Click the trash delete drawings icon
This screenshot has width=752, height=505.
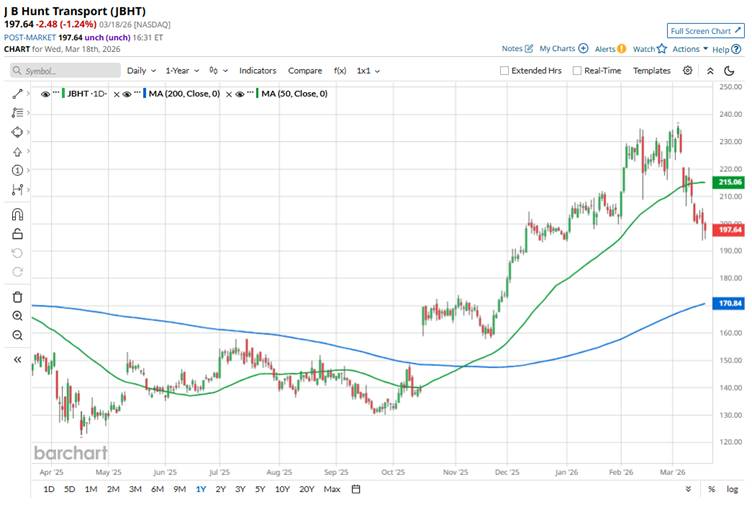coord(17,297)
